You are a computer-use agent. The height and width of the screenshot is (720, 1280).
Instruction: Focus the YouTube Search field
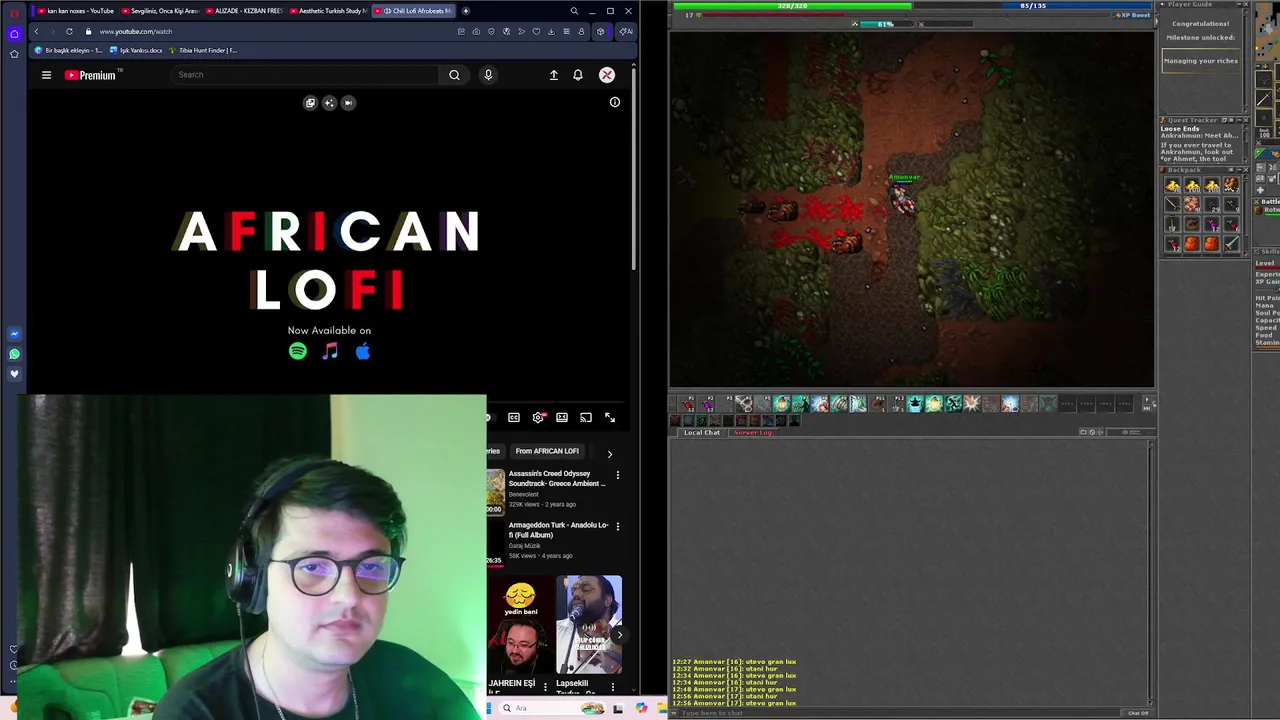(305, 75)
